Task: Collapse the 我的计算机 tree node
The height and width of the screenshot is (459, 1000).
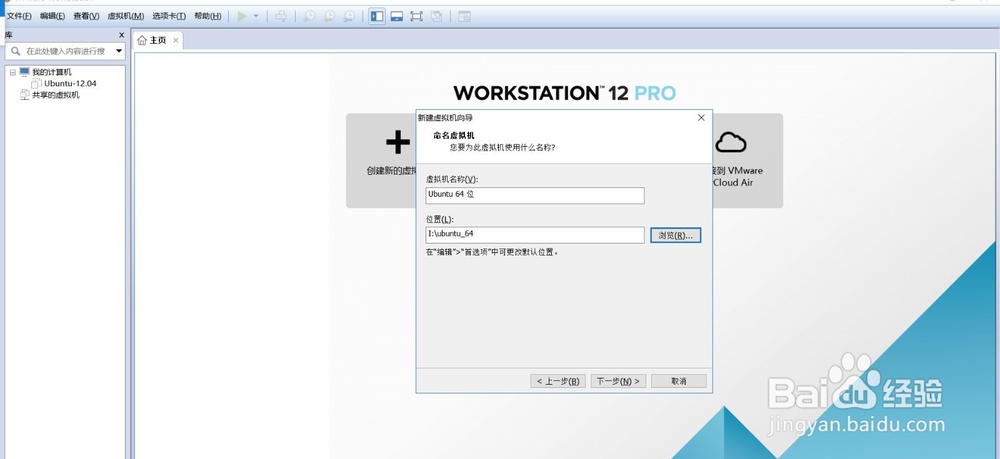Action: coord(13,73)
